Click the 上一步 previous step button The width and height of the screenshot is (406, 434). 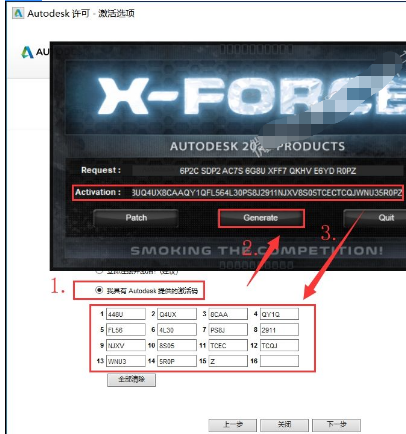click(x=233, y=425)
